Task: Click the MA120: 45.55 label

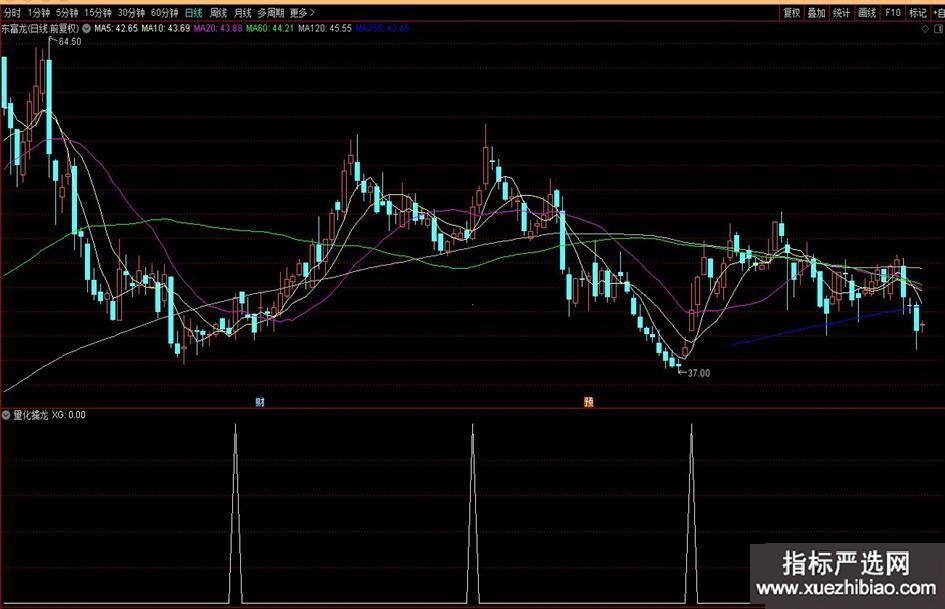Action: pyautogui.click(x=324, y=28)
